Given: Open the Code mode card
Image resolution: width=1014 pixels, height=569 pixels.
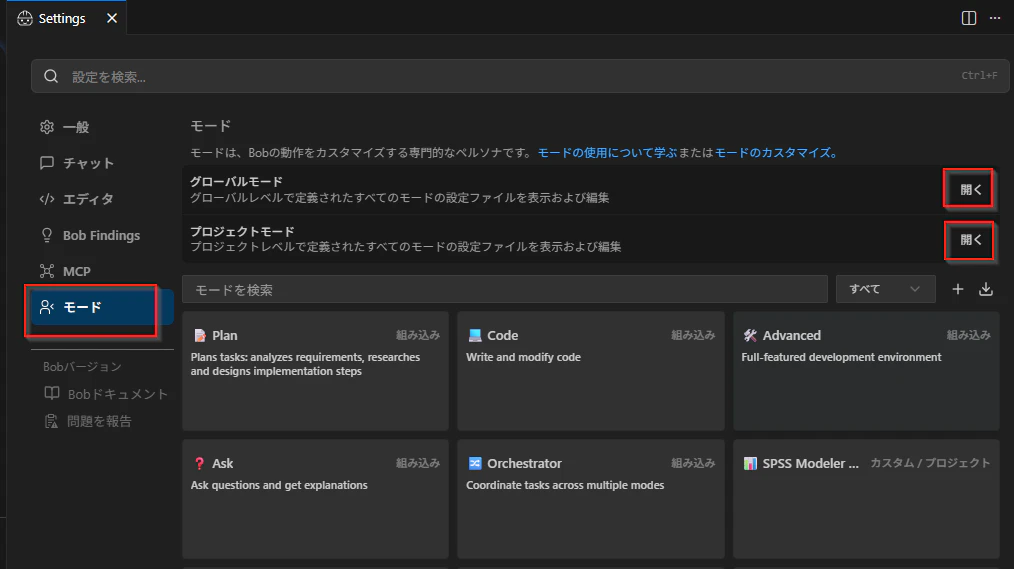Looking at the screenshot, I should point(590,371).
